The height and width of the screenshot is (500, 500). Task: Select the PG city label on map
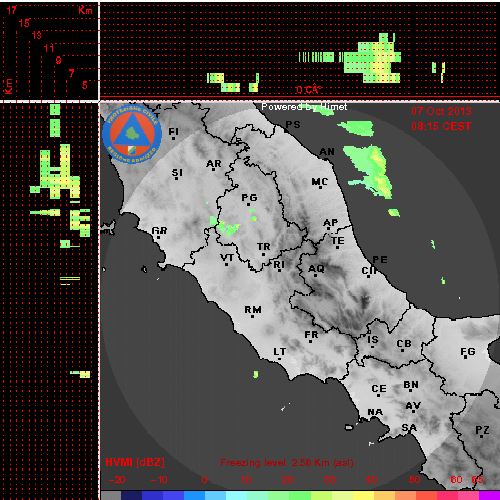coord(249,198)
